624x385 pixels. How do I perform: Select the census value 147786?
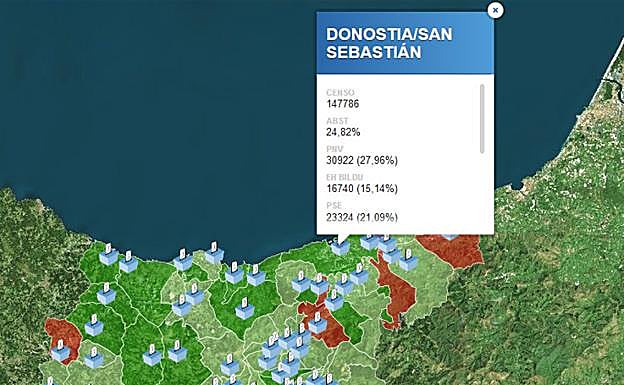pos(342,104)
